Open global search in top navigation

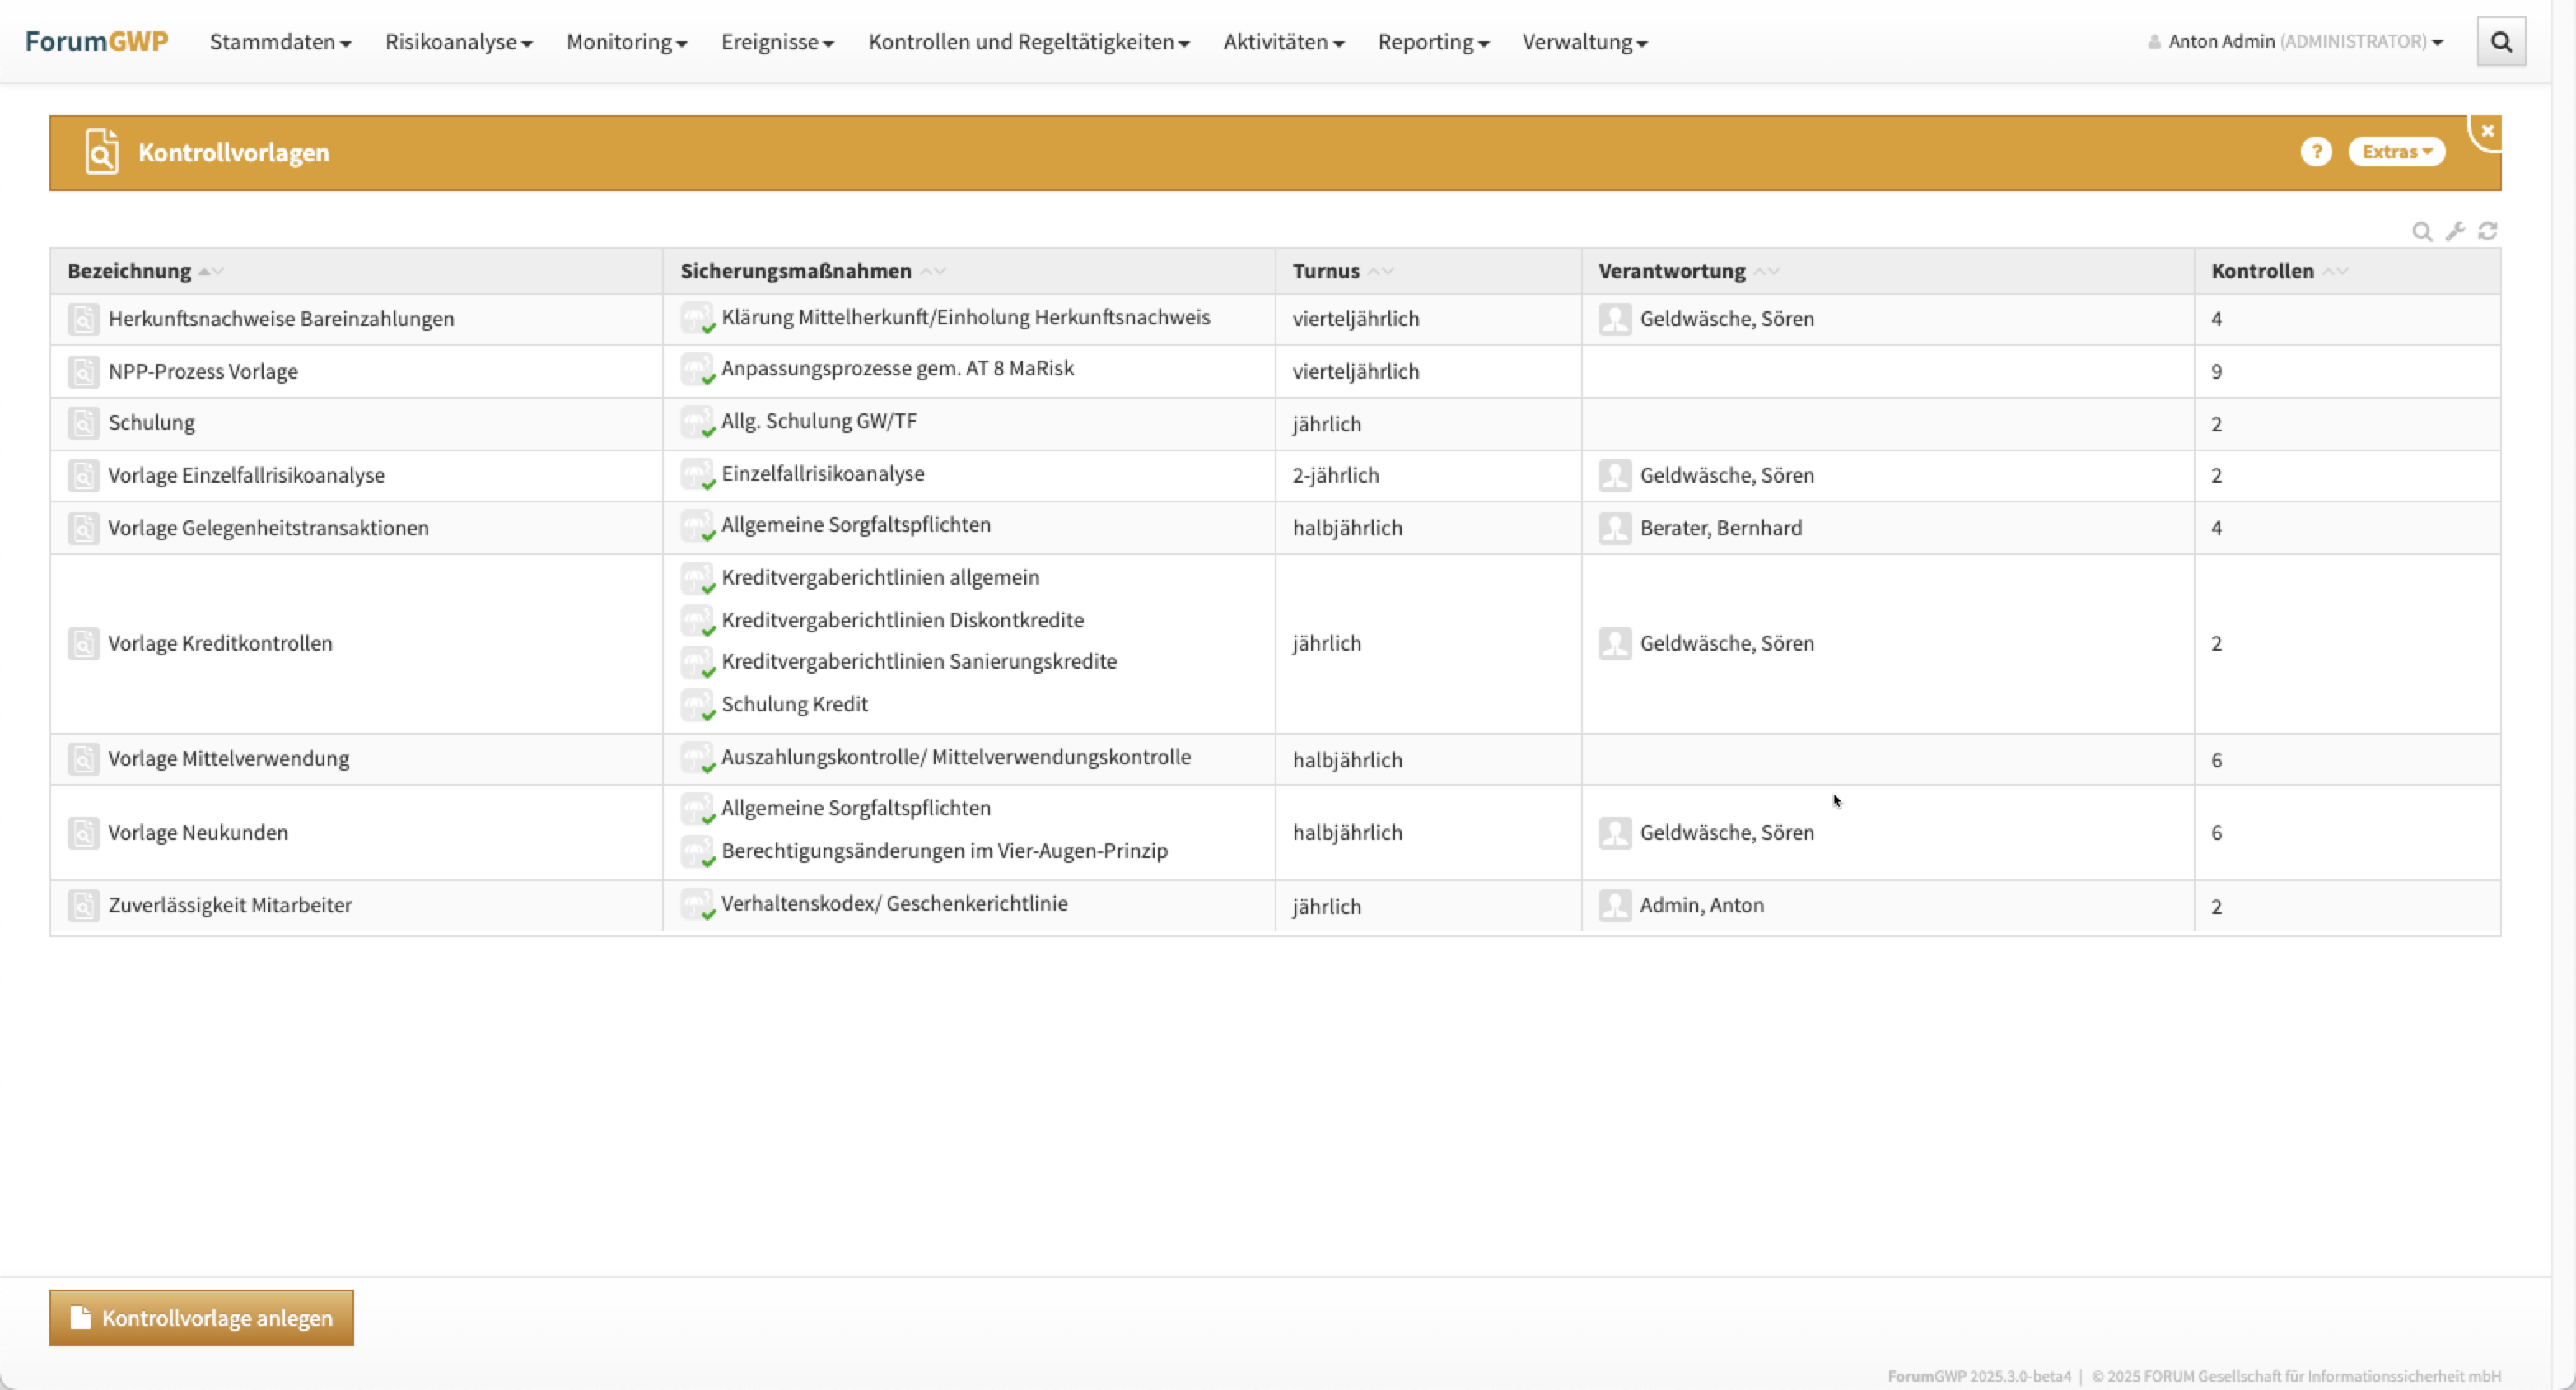(2500, 42)
